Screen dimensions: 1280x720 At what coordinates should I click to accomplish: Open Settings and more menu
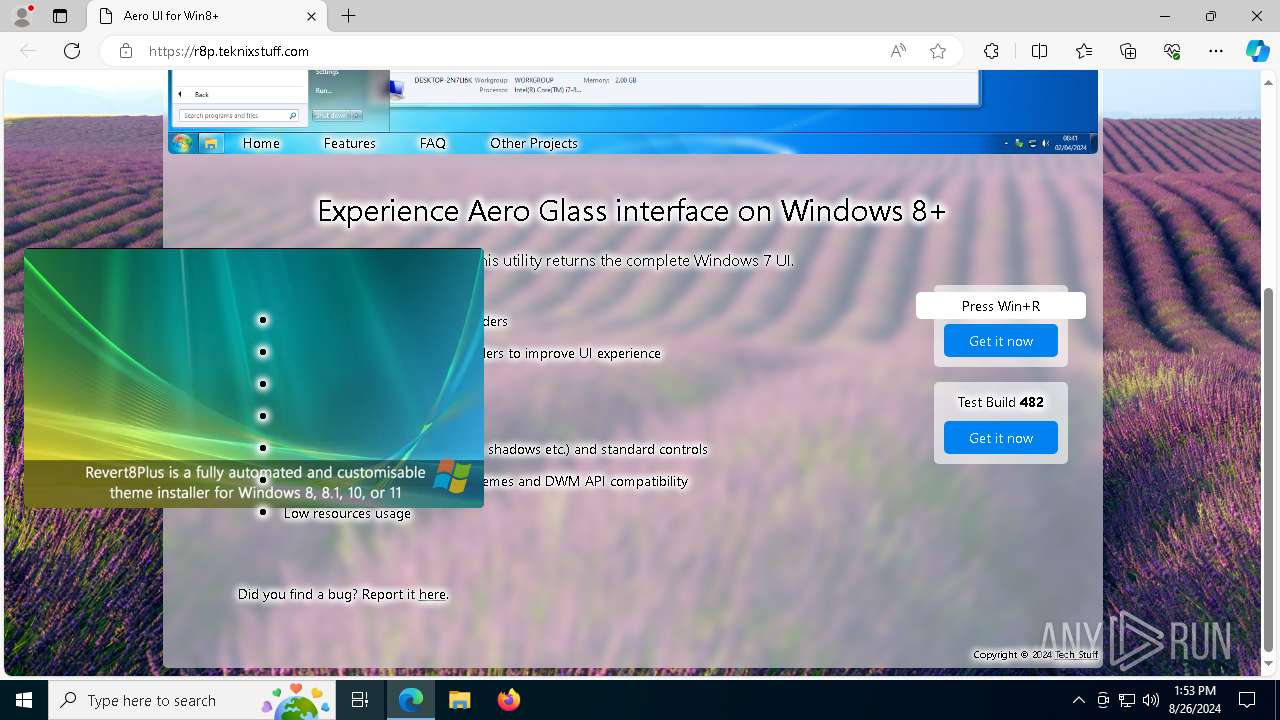click(1216, 51)
